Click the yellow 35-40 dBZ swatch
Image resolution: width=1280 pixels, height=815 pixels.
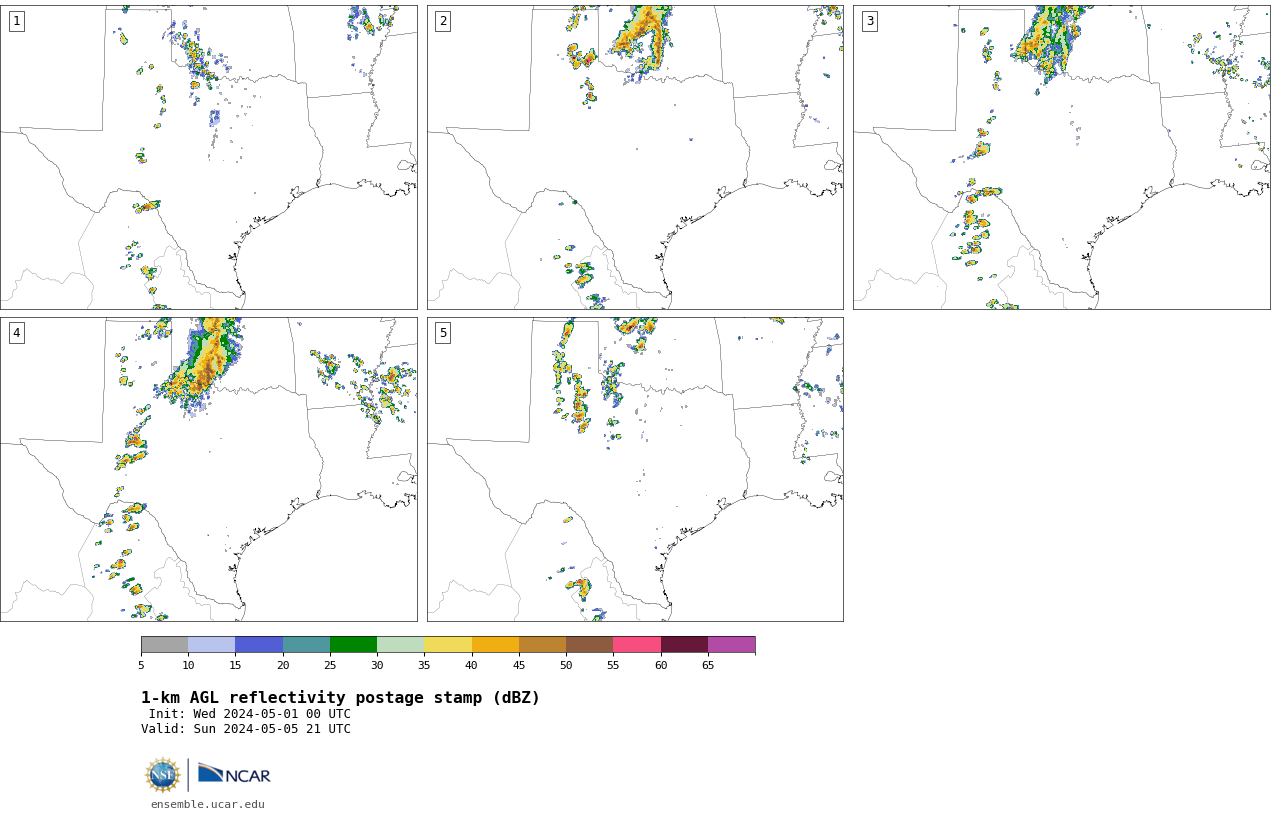448,644
